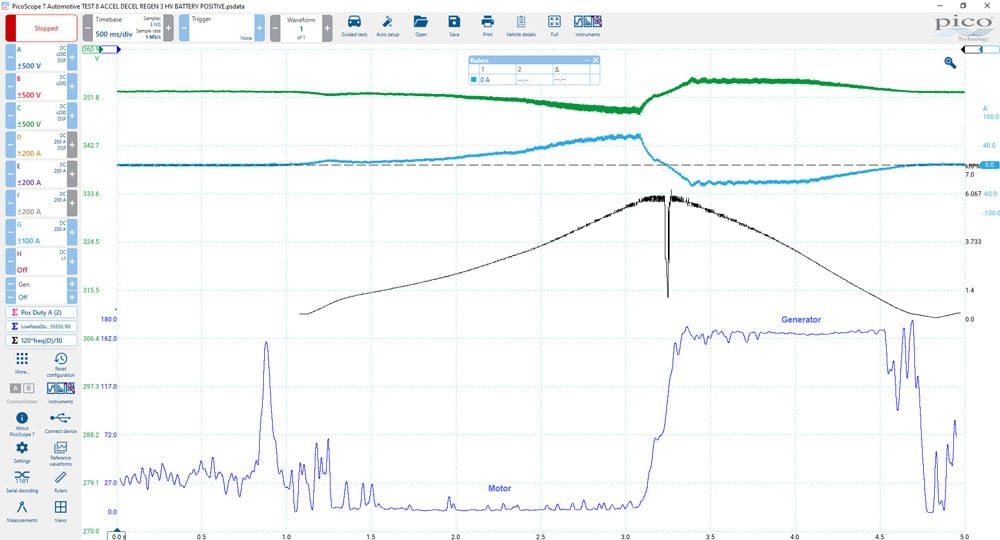Reduce Channel B range with minus
Image resolution: width=1000 pixels, height=540 pixels.
point(11,87)
